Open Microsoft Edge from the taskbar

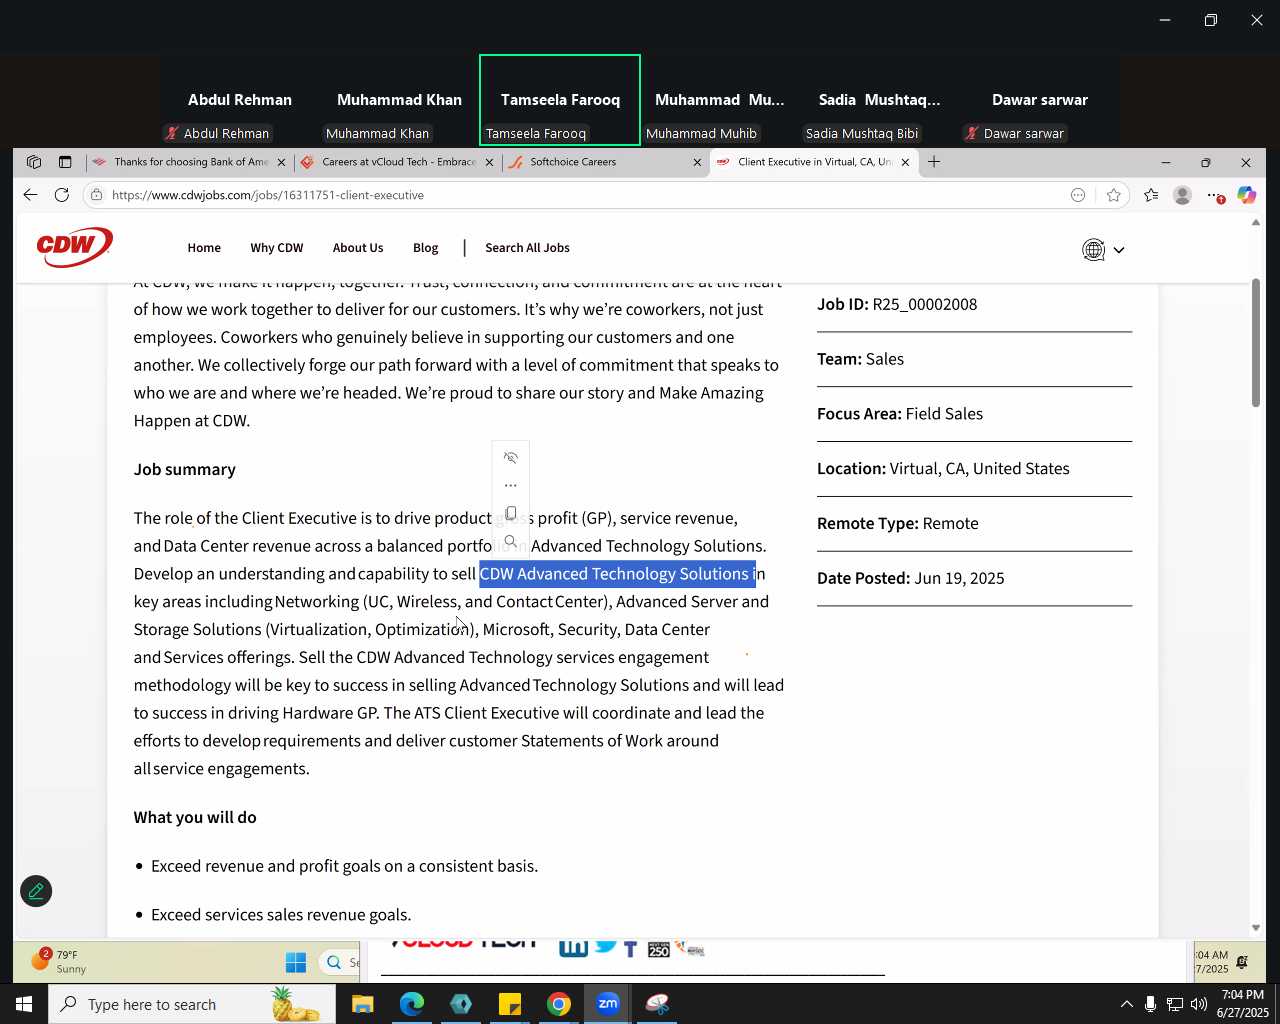pos(412,1004)
